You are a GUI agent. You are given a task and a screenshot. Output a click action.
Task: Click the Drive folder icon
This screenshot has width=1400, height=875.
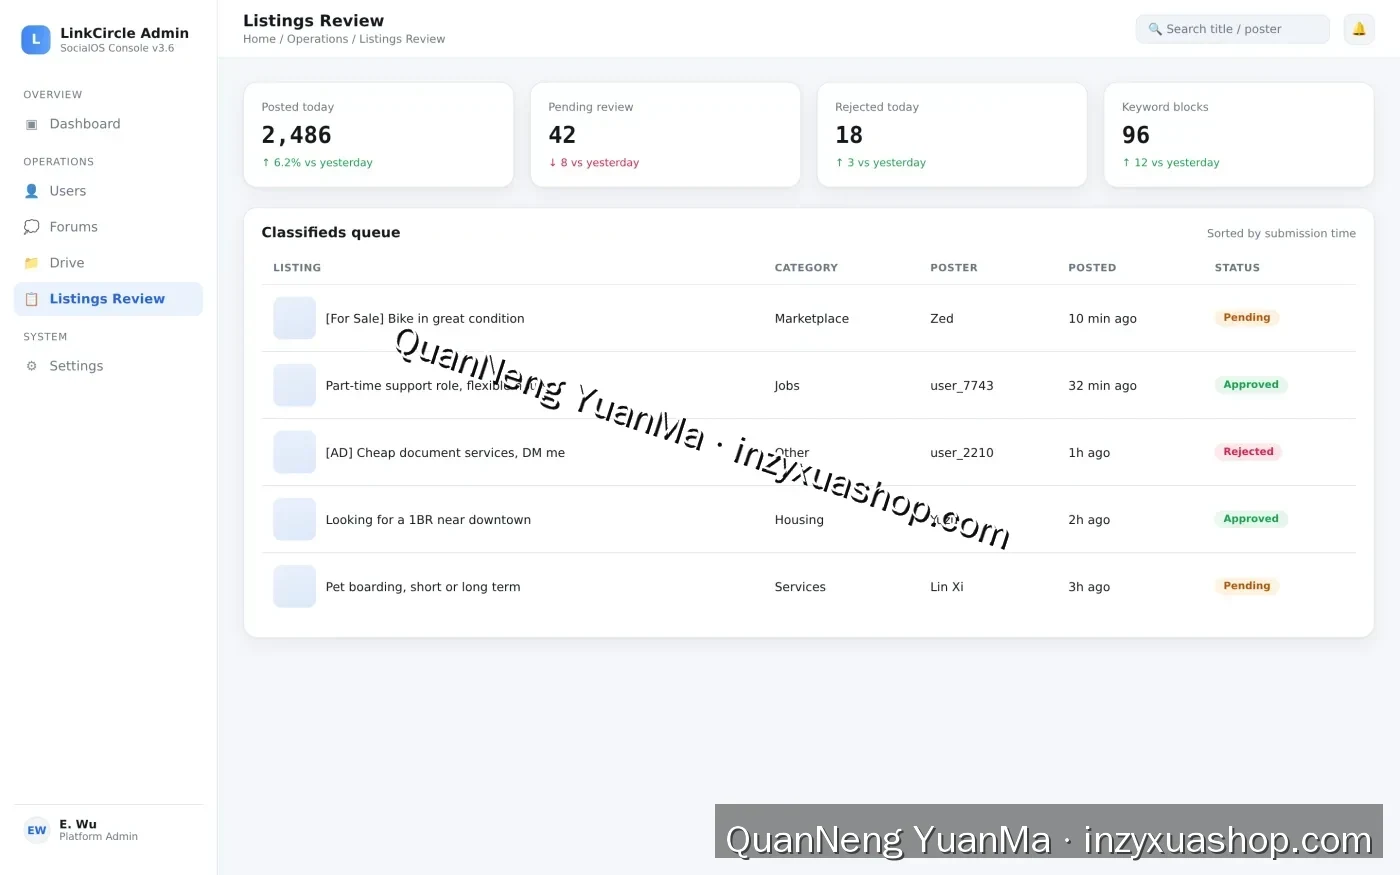[x=31, y=263]
